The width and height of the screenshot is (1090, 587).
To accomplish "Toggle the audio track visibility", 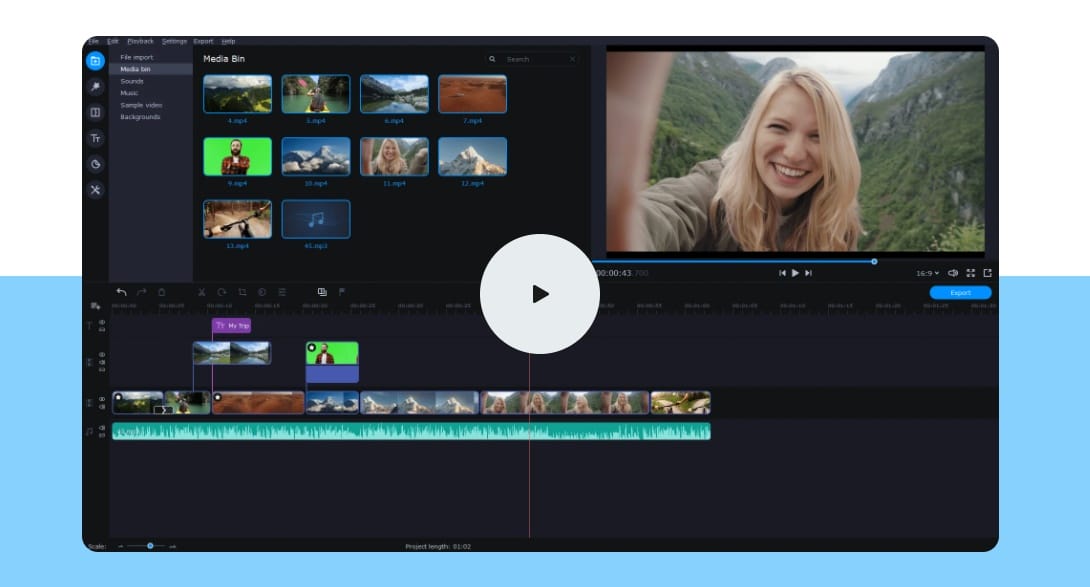I will pos(103,426).
